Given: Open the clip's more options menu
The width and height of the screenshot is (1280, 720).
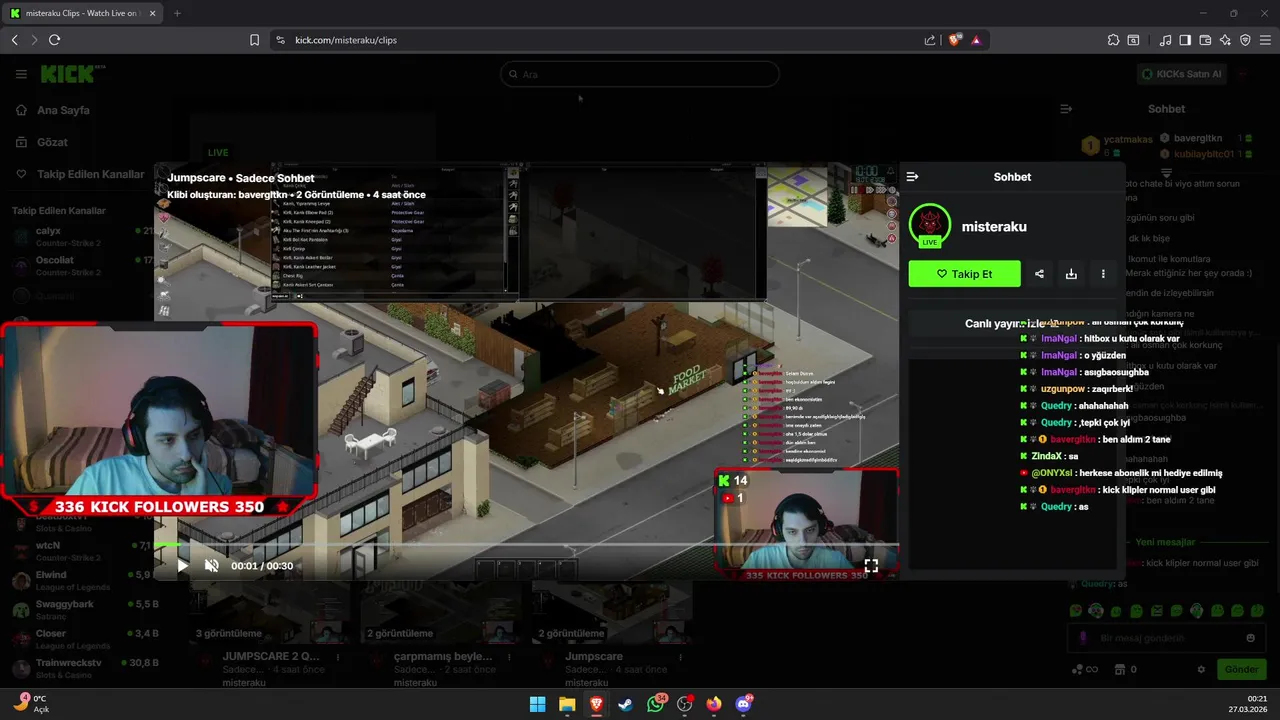Looking at the screenshot, I should [x=1103, y=274].
